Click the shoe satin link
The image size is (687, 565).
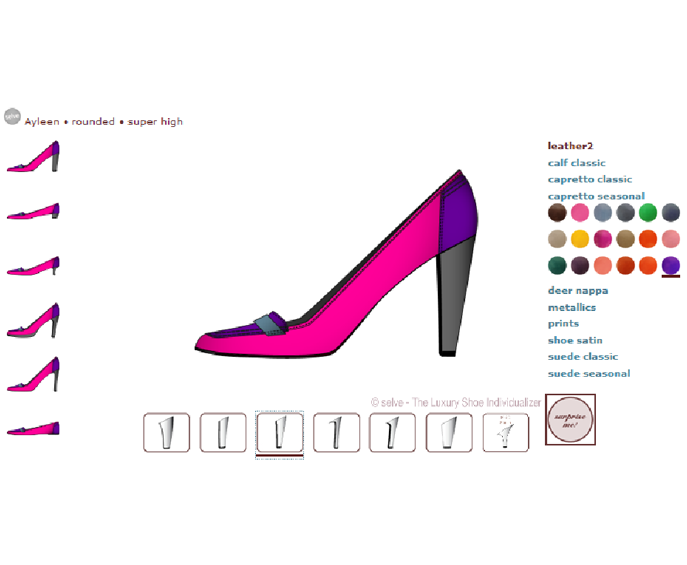point(574,340)
